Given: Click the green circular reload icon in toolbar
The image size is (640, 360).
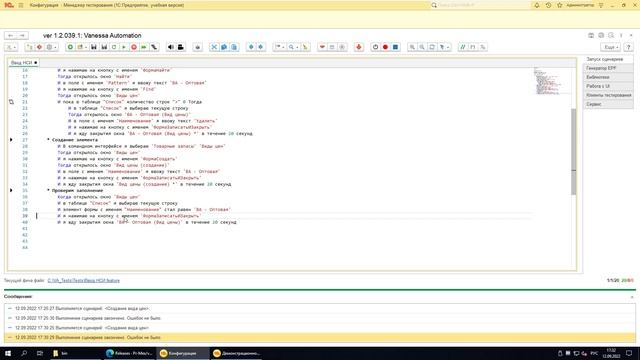Looking at the screenshot, I should (70, 47).
